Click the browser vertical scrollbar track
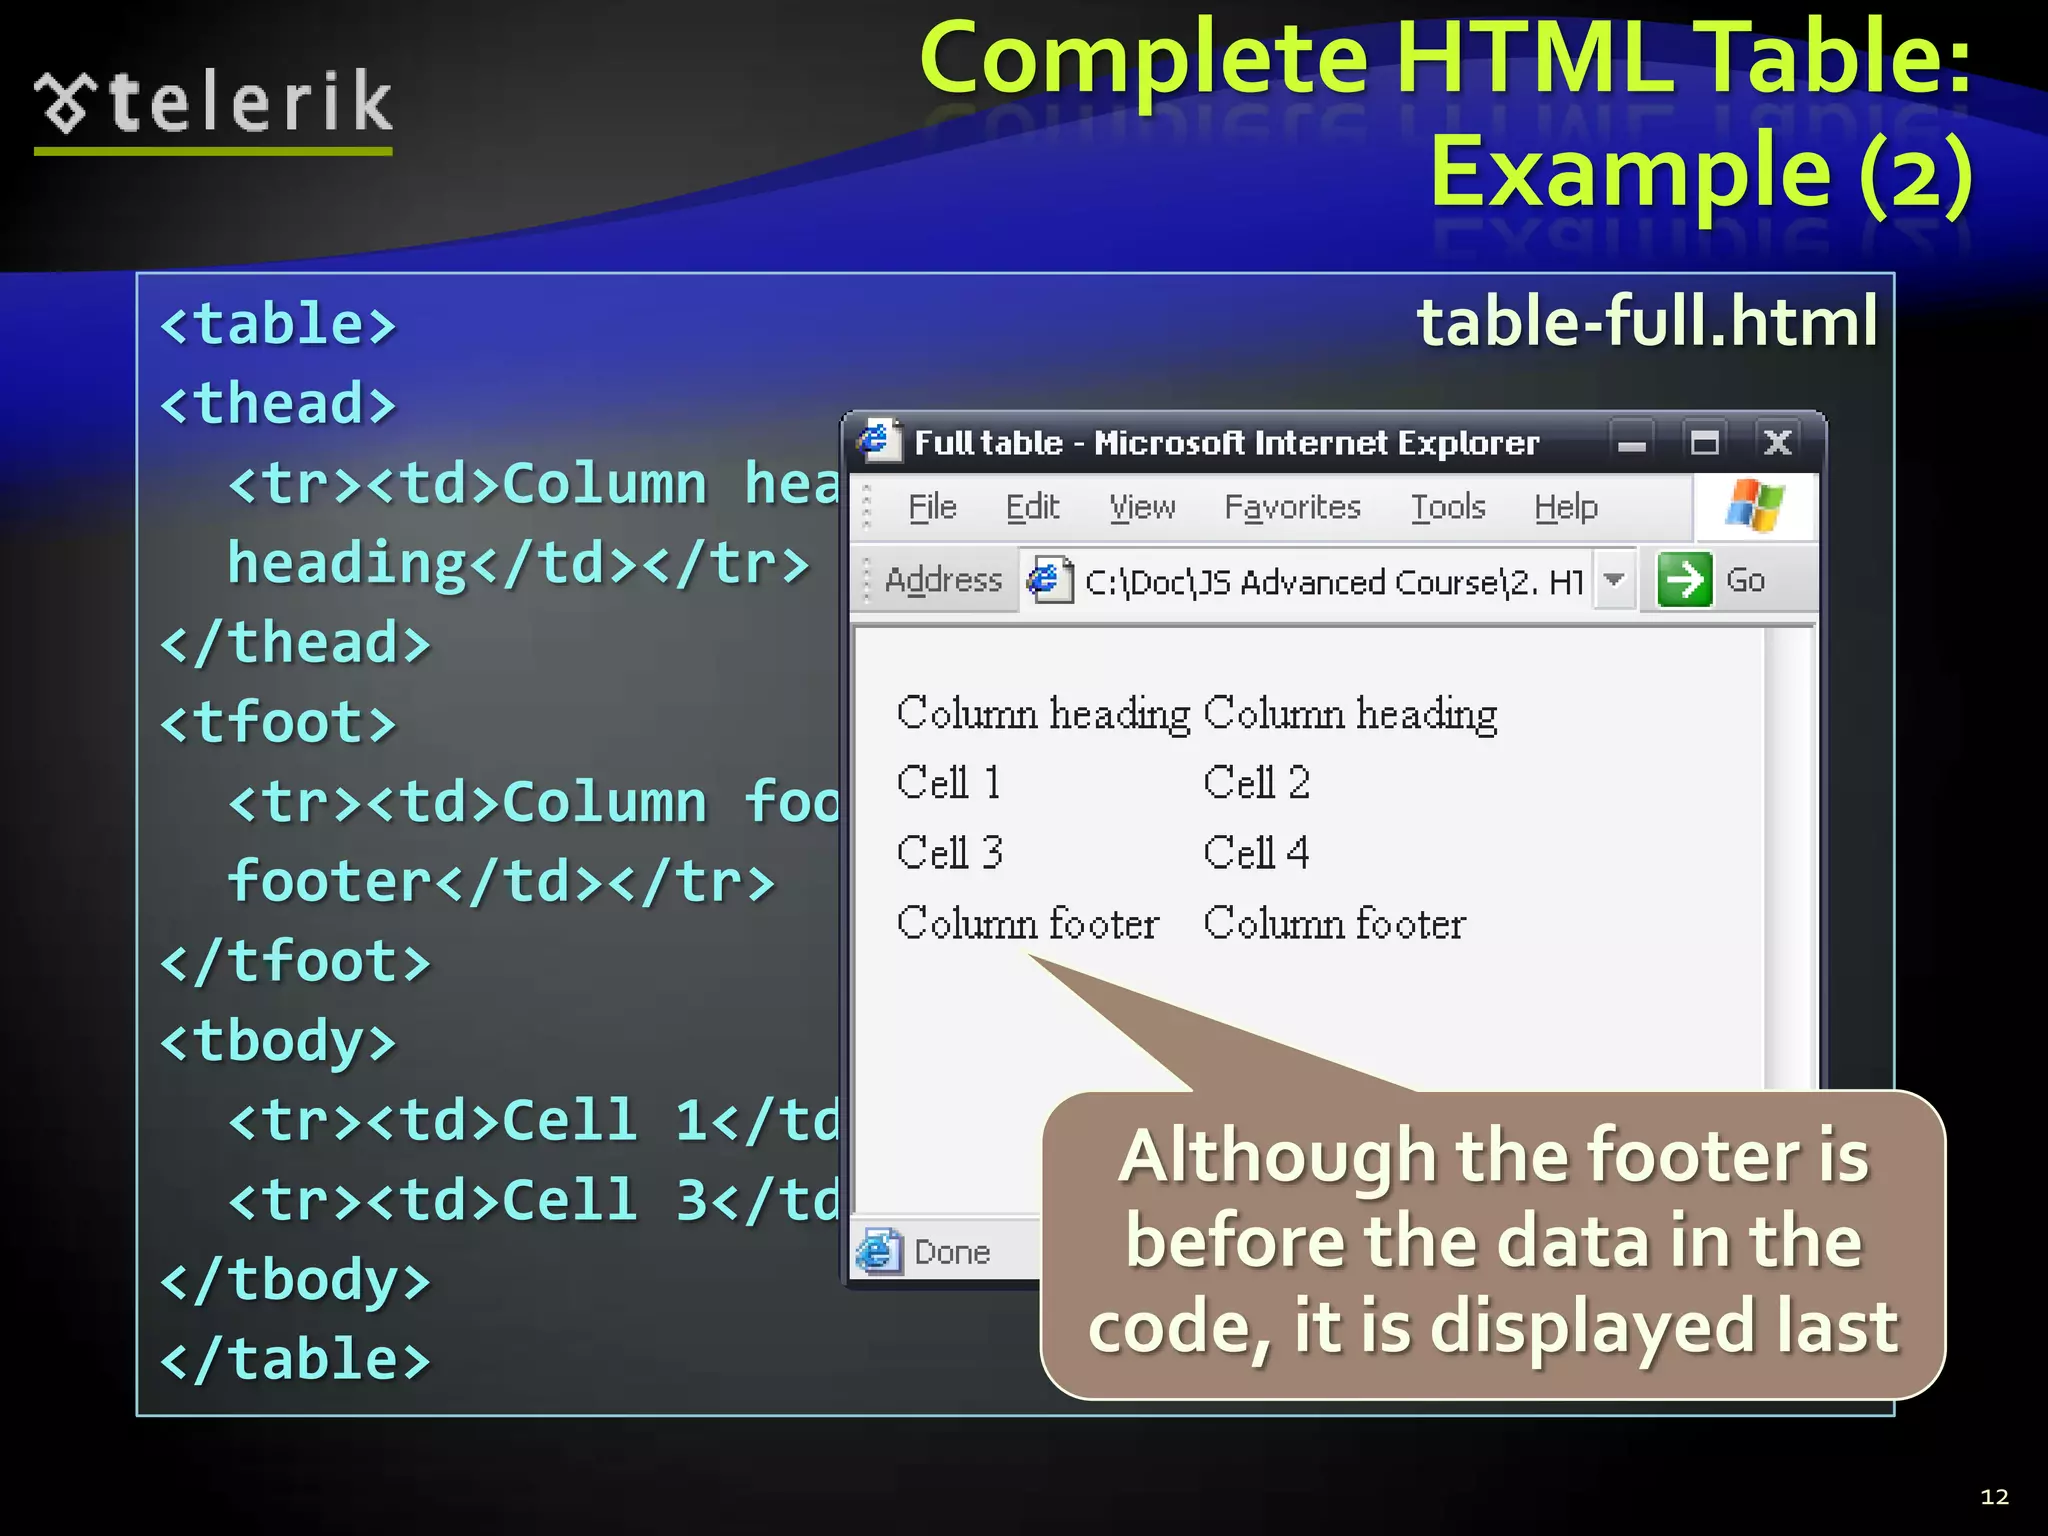Image resolution: width=2048 pixels, height=1536 pixels. (x=1790, y=850)
